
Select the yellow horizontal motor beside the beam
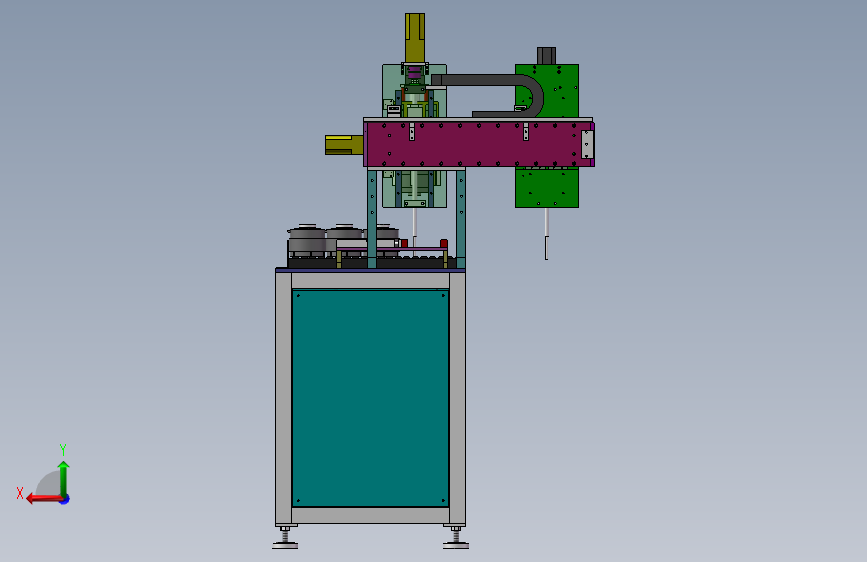coord(344,145)
